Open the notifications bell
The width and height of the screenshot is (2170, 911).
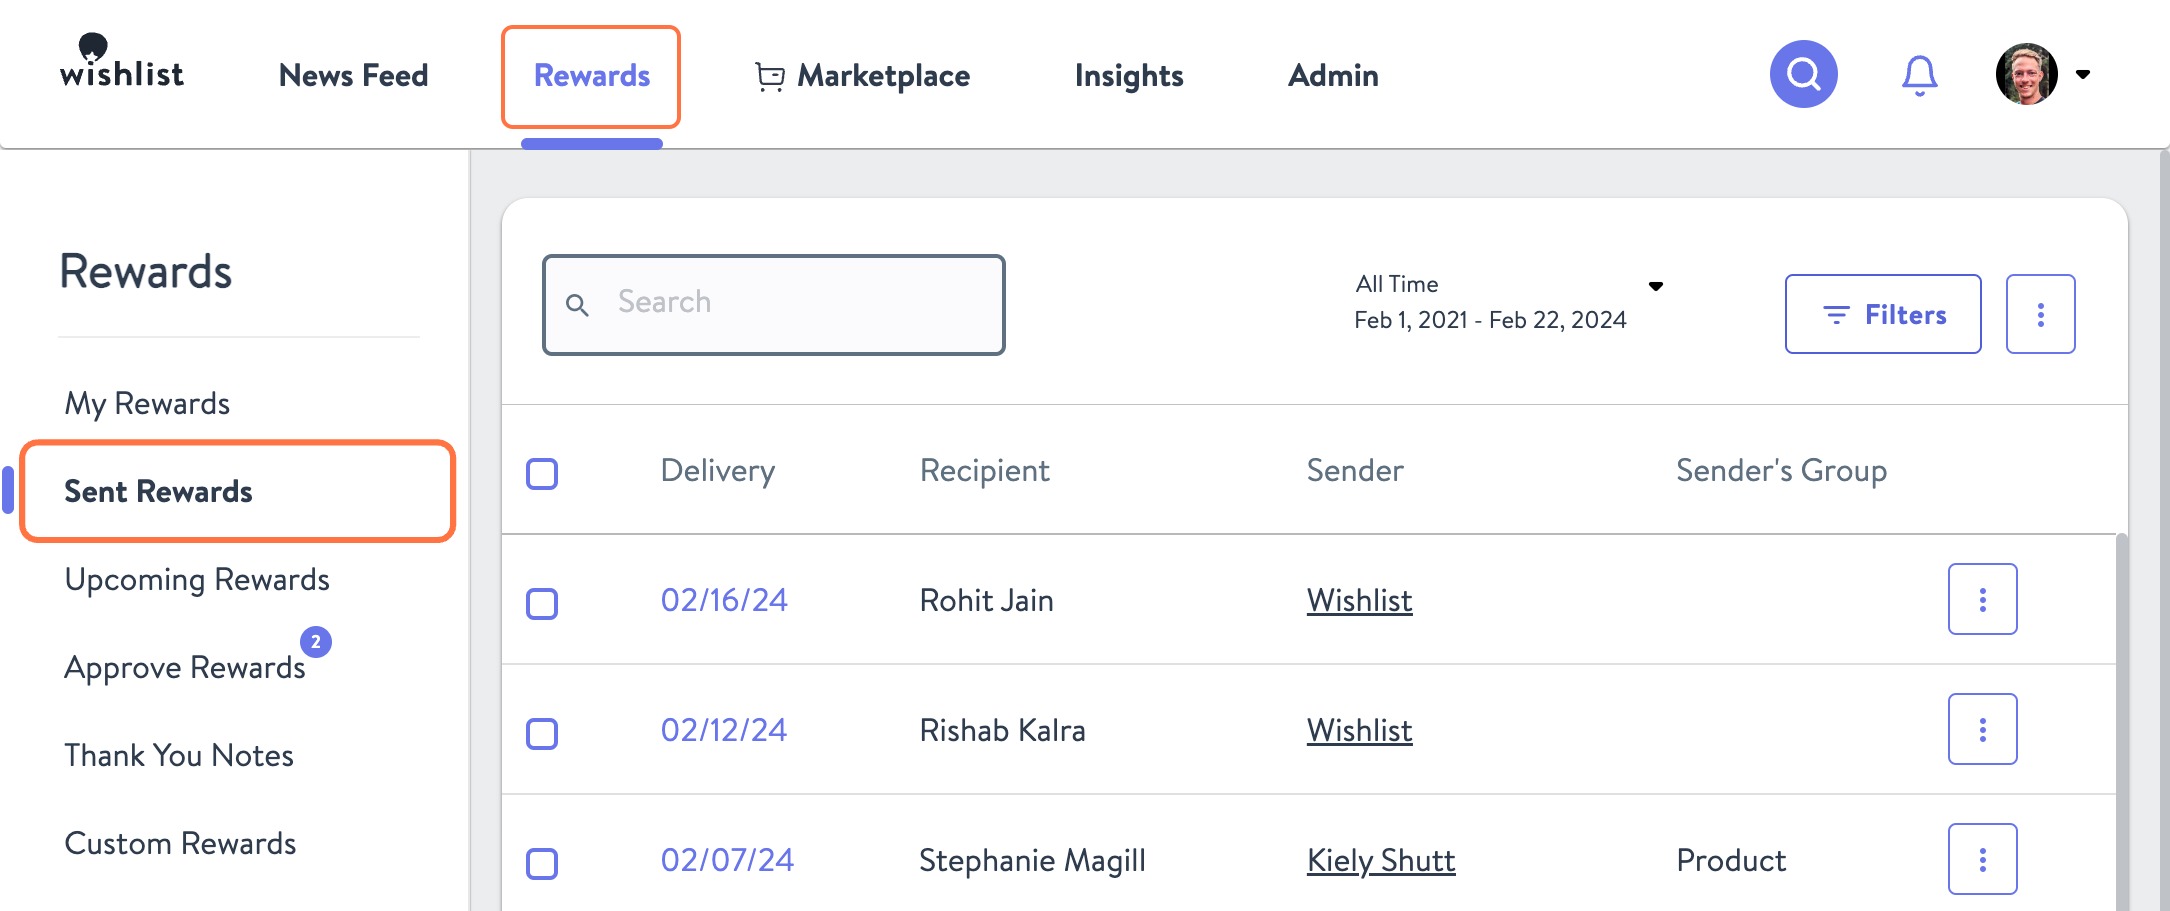pos(1917,73)
